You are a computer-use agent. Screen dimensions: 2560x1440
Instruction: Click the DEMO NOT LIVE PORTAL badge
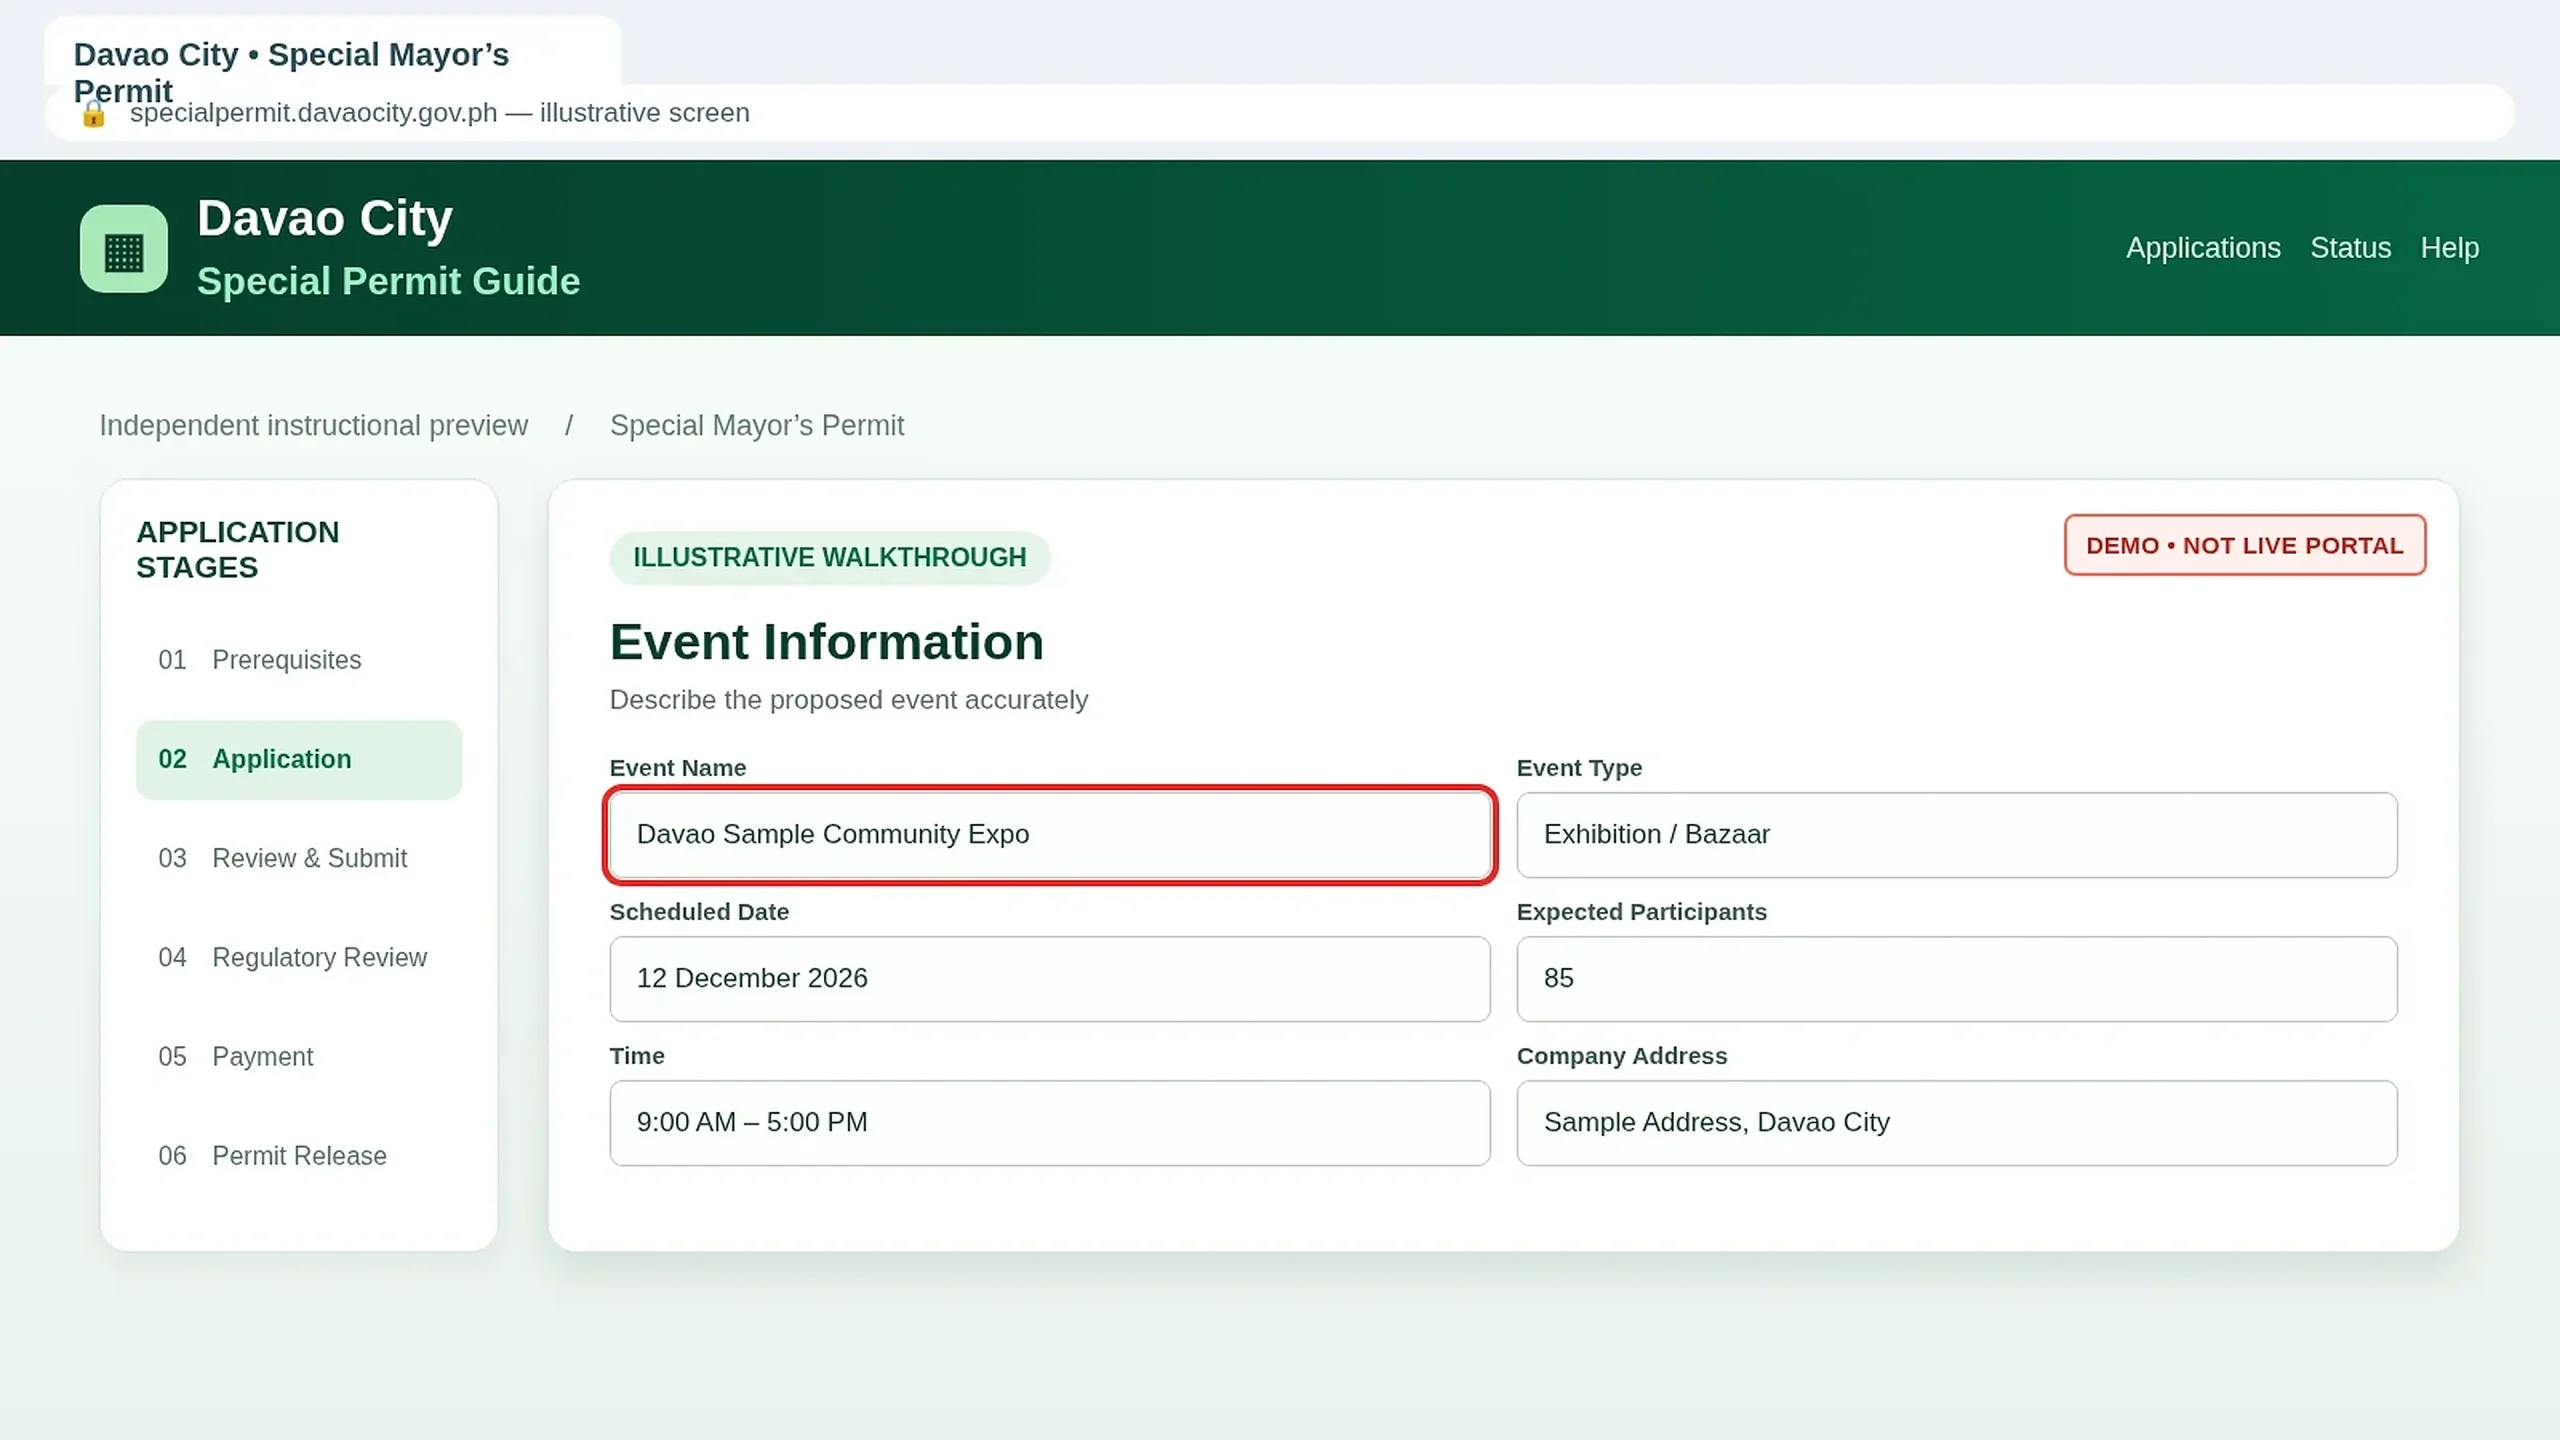2245,545
